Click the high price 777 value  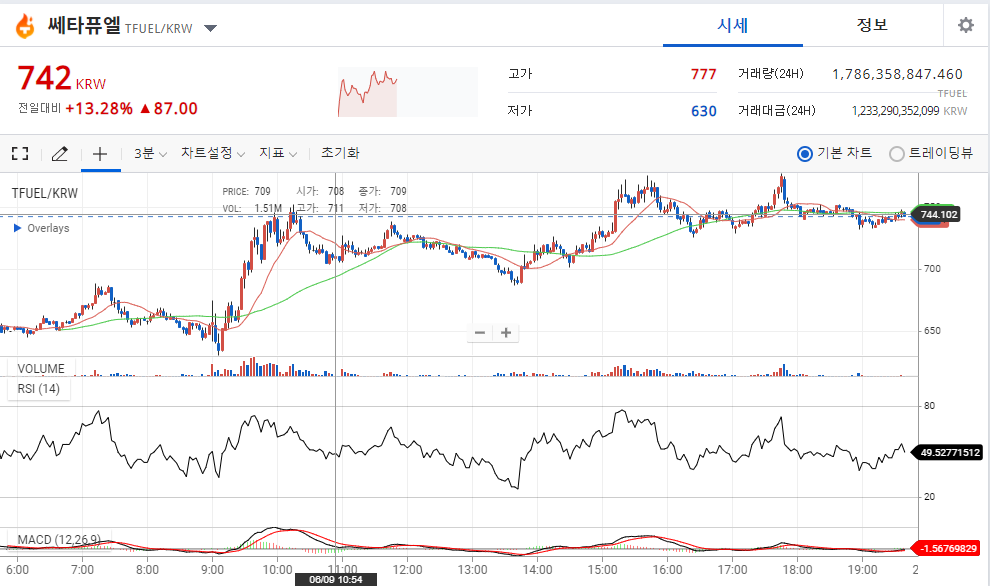click(x=703, y=74)
